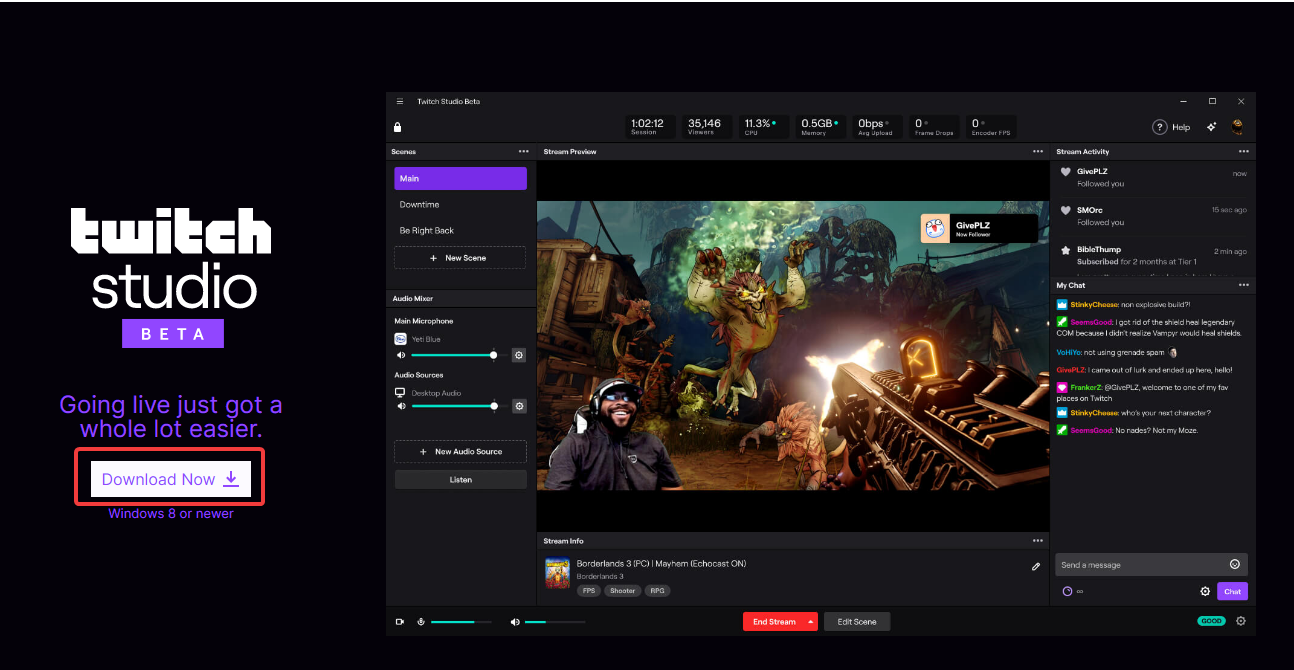This screenshot has width=1294, height=670.
Task: Open Desktop Audio gear settings
Action: [519, 406]
